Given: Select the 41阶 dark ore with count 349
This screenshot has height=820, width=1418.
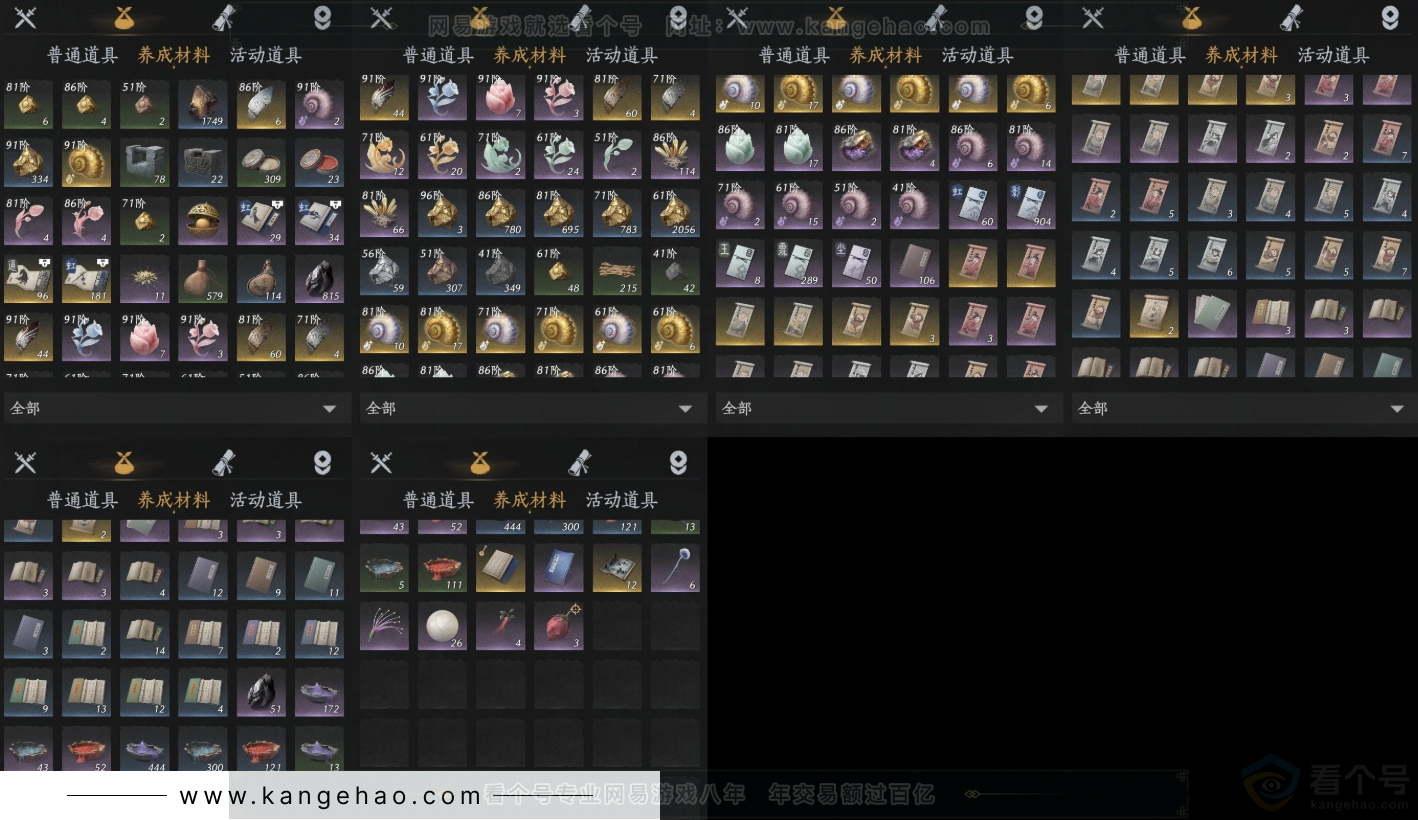Looking at the screenshot, I should (x=500, y=271).
